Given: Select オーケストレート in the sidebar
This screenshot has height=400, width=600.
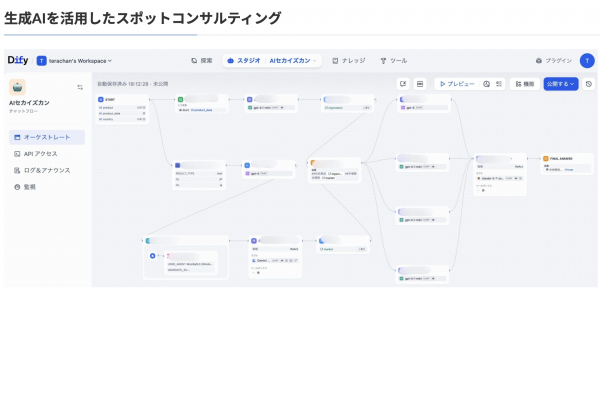Looking at the screenshot, I should (x=46, y=137).
